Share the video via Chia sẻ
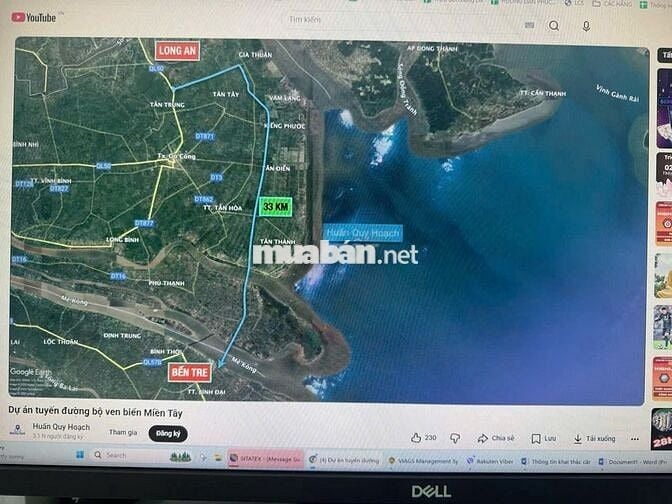This screenshot has width=672, height=504. [496, 438]
